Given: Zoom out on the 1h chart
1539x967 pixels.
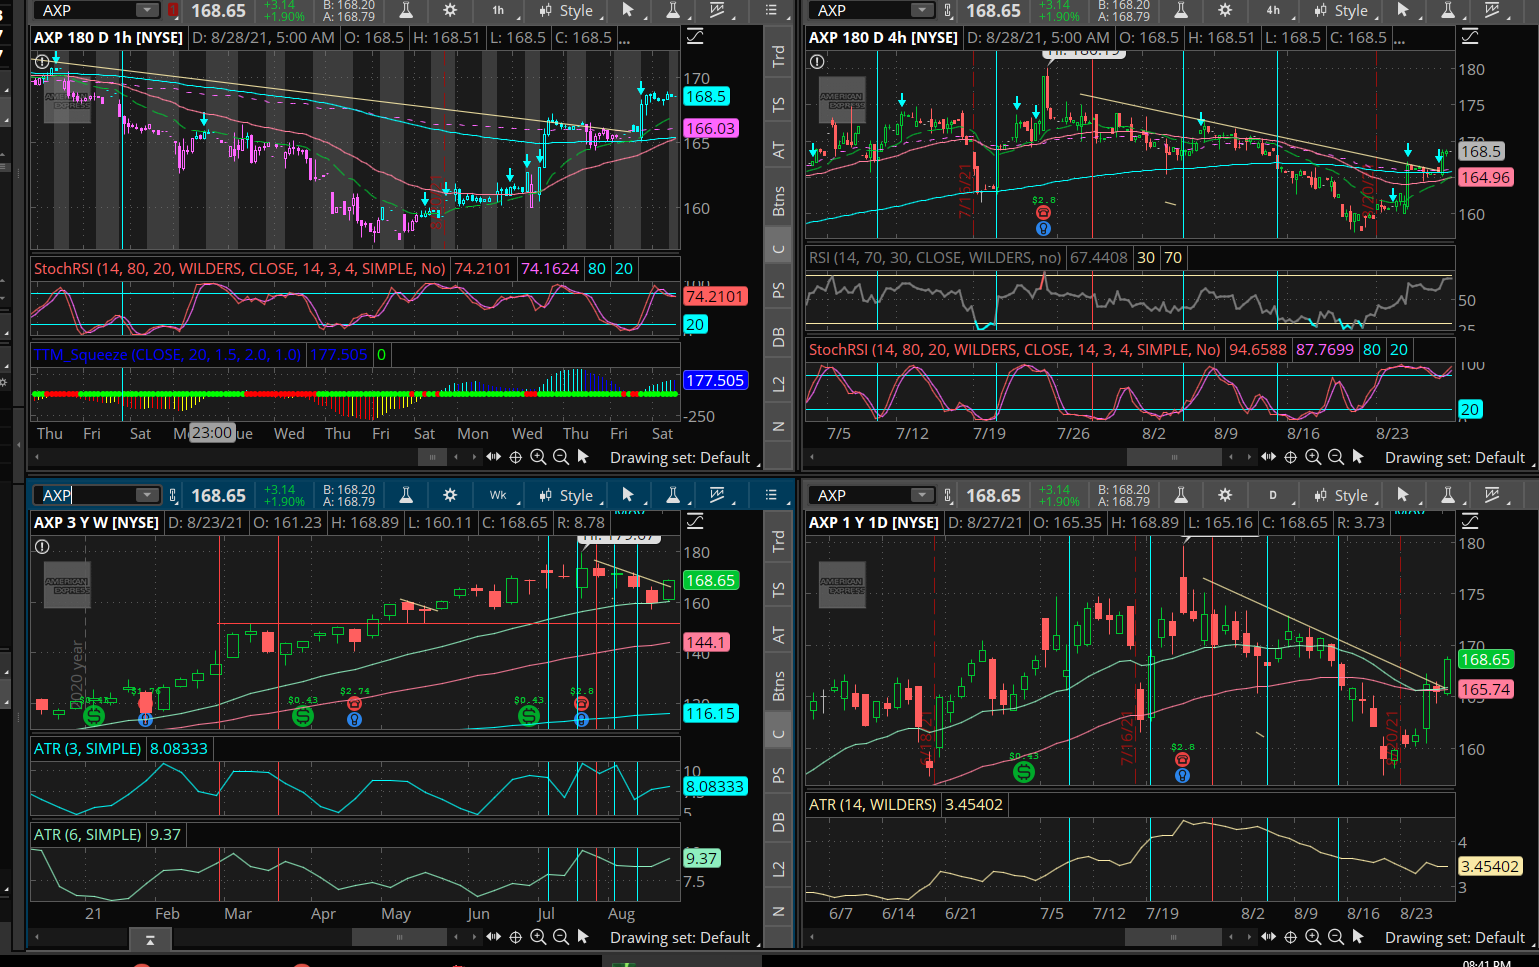Looking at the screenshot, I should click(561, 457).
